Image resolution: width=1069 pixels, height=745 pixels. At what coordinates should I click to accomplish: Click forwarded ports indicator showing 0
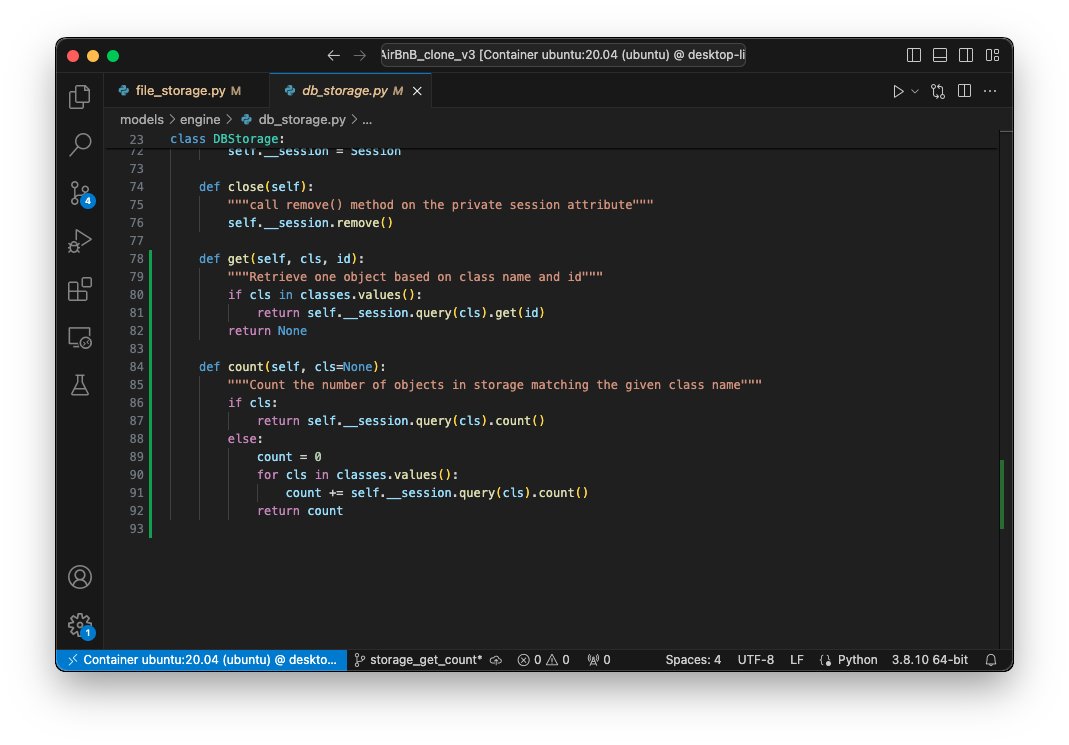pos(599,660)
